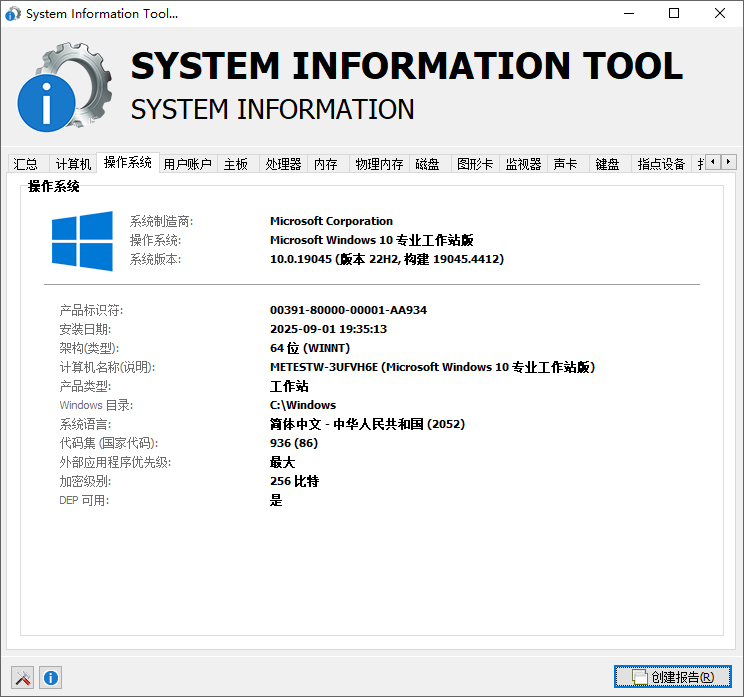
Task: Open the blue About info icon
Action: point(50,677)
